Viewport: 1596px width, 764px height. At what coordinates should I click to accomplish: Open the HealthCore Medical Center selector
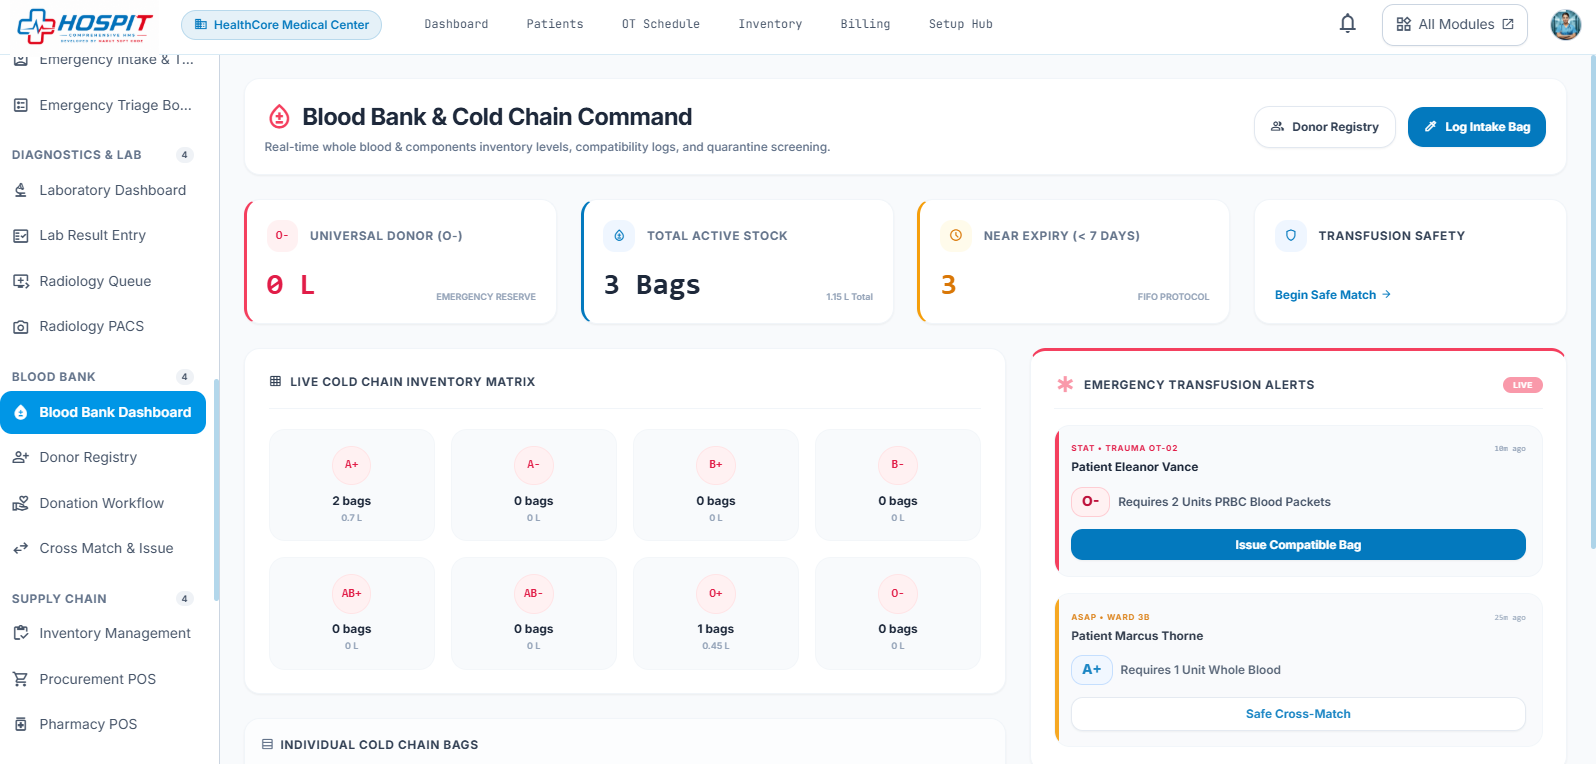[281, 24]
